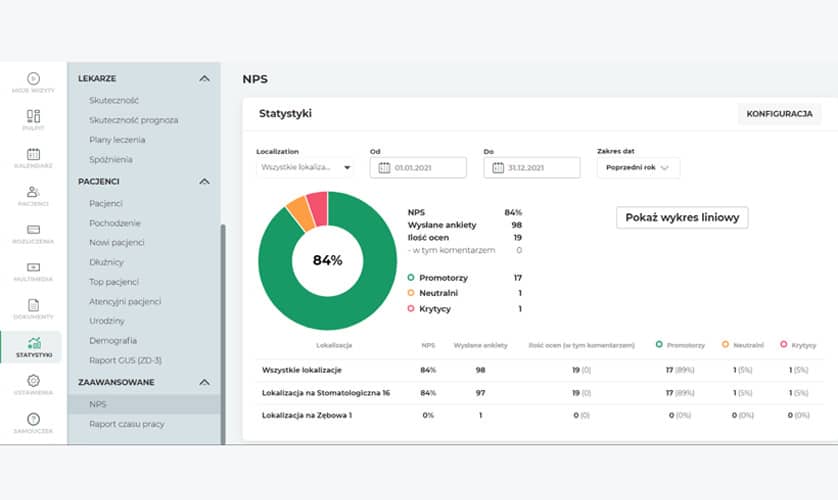The height and width of the screenshot is (500, 838).
Task: Open the Multimedia section icon
Action: tap(33, 272)
